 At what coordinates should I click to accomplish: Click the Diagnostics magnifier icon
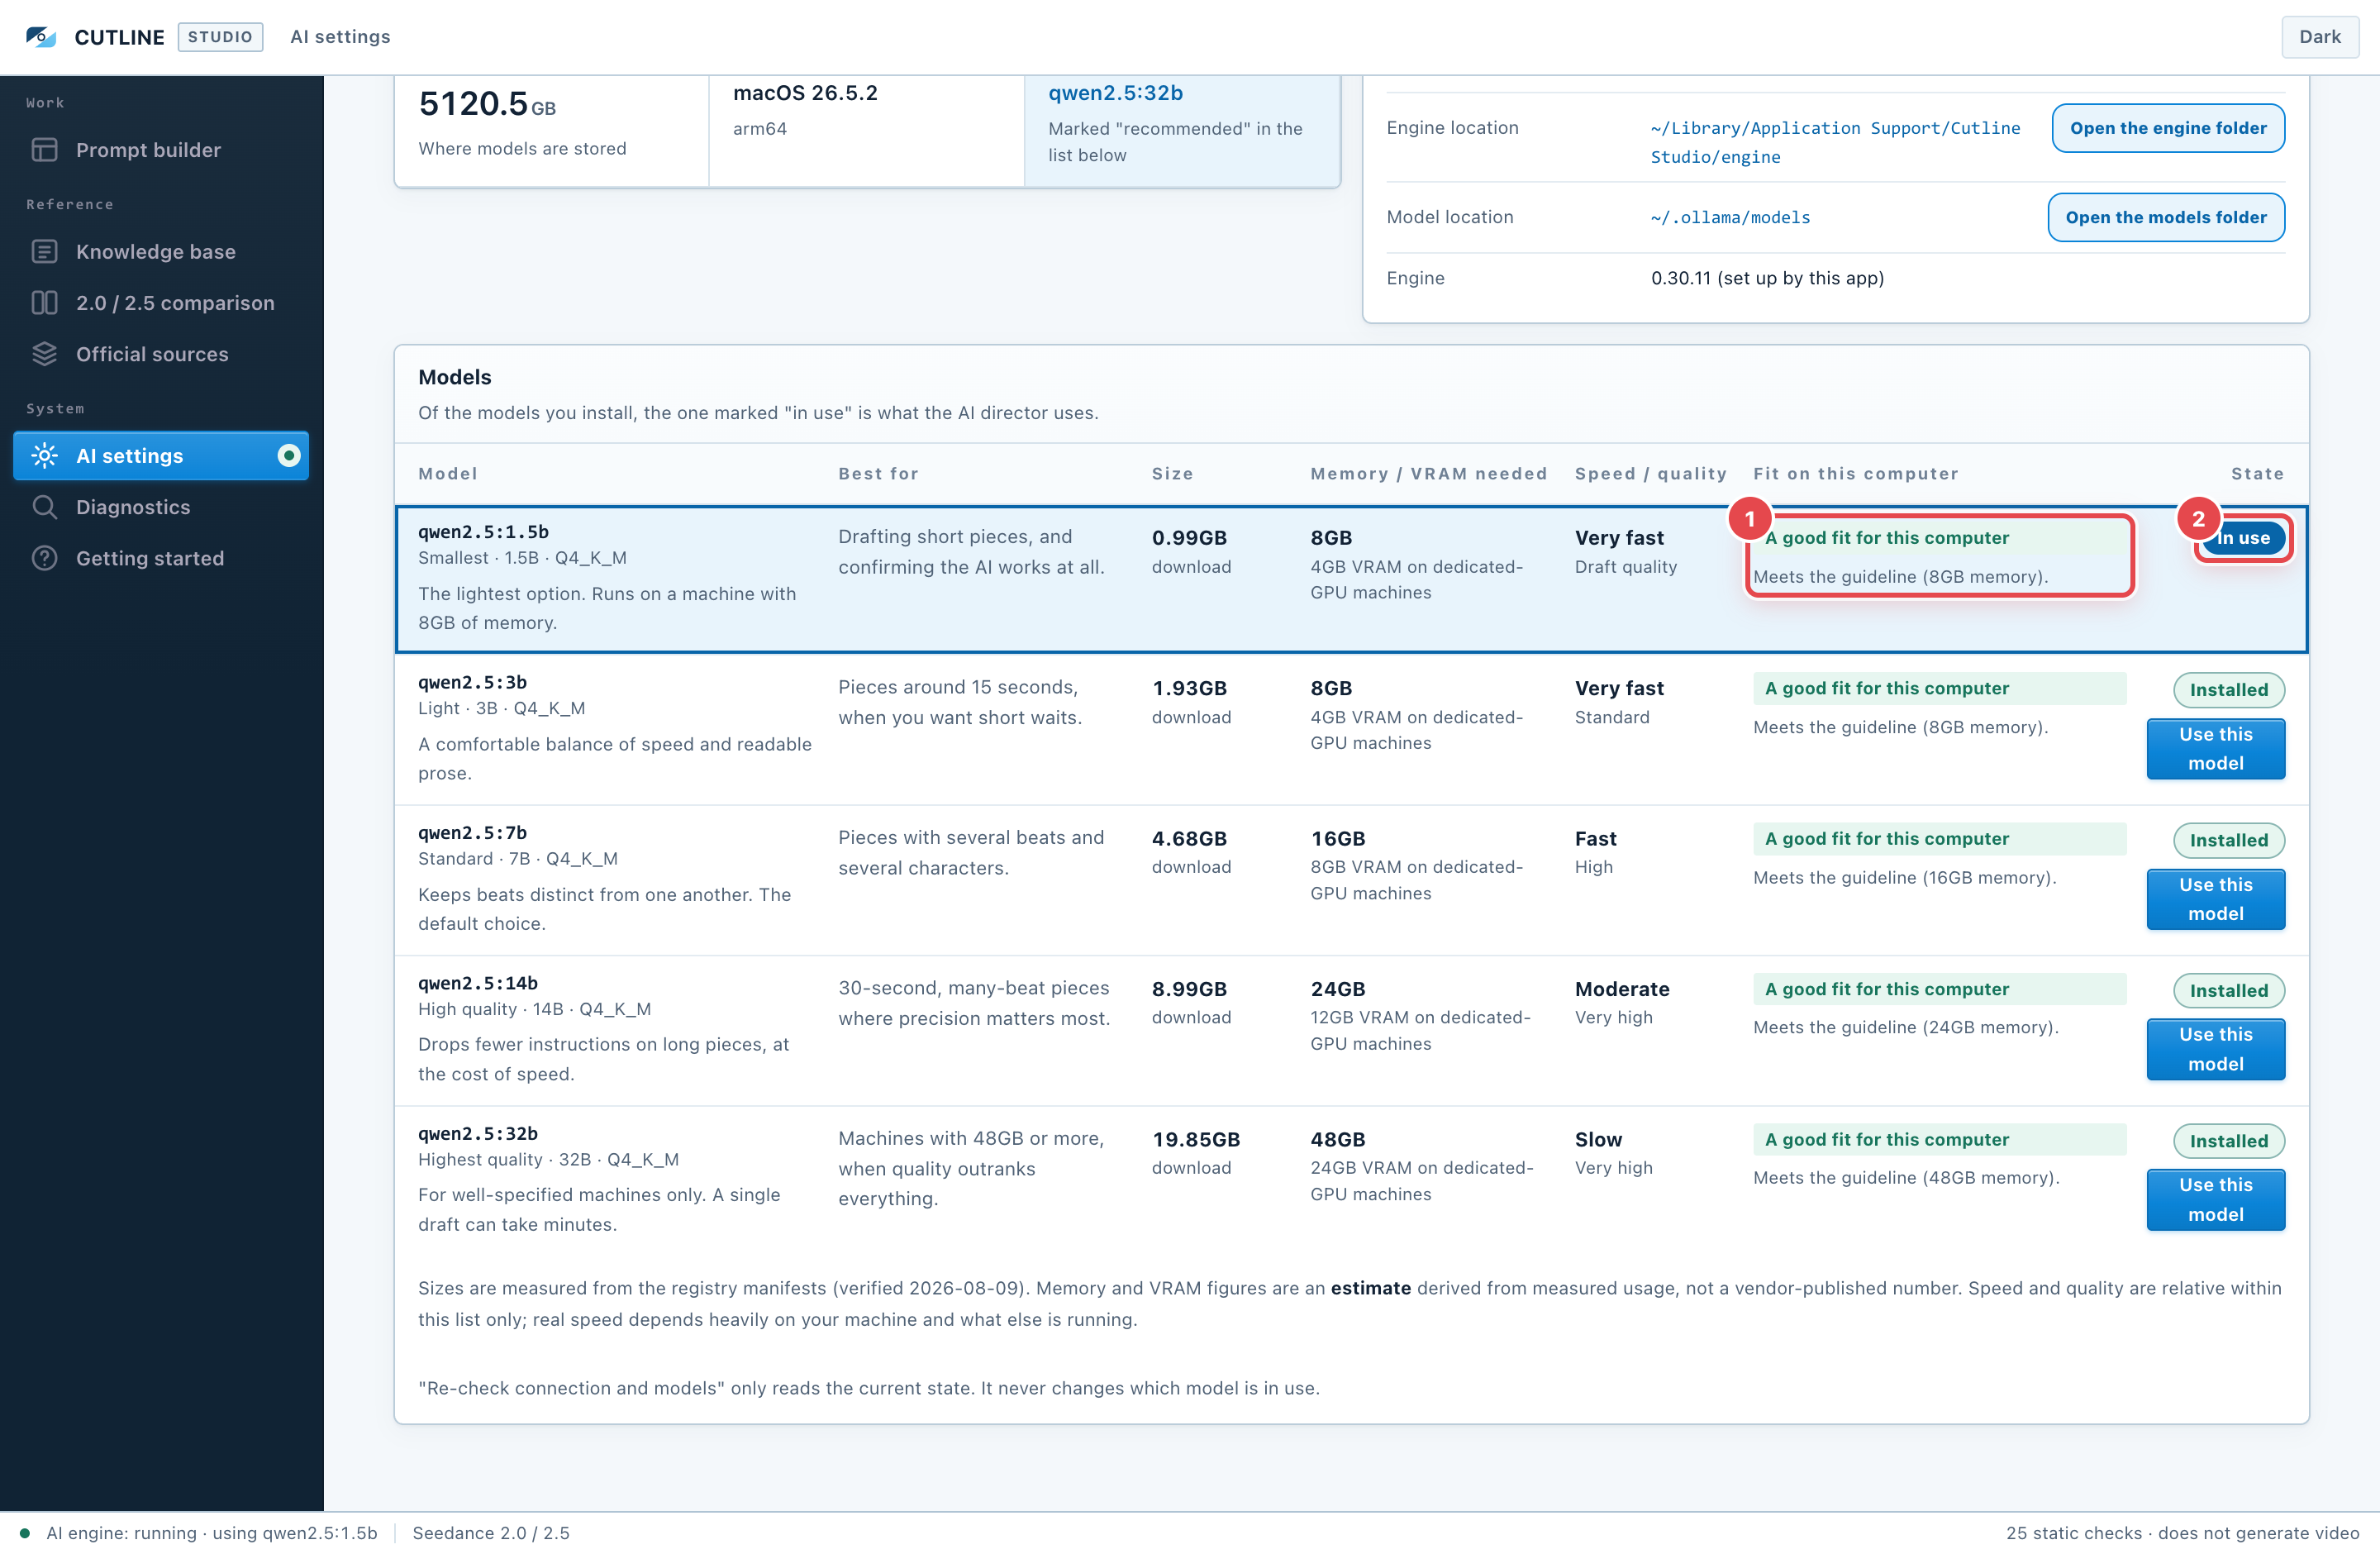click(44, 507)
